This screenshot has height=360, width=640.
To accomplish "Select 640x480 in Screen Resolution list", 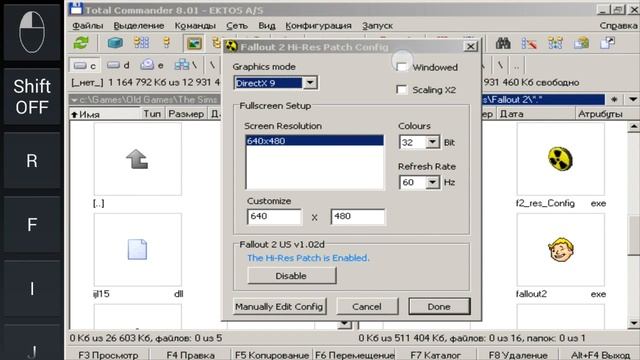I will click(x=315, y=141).
